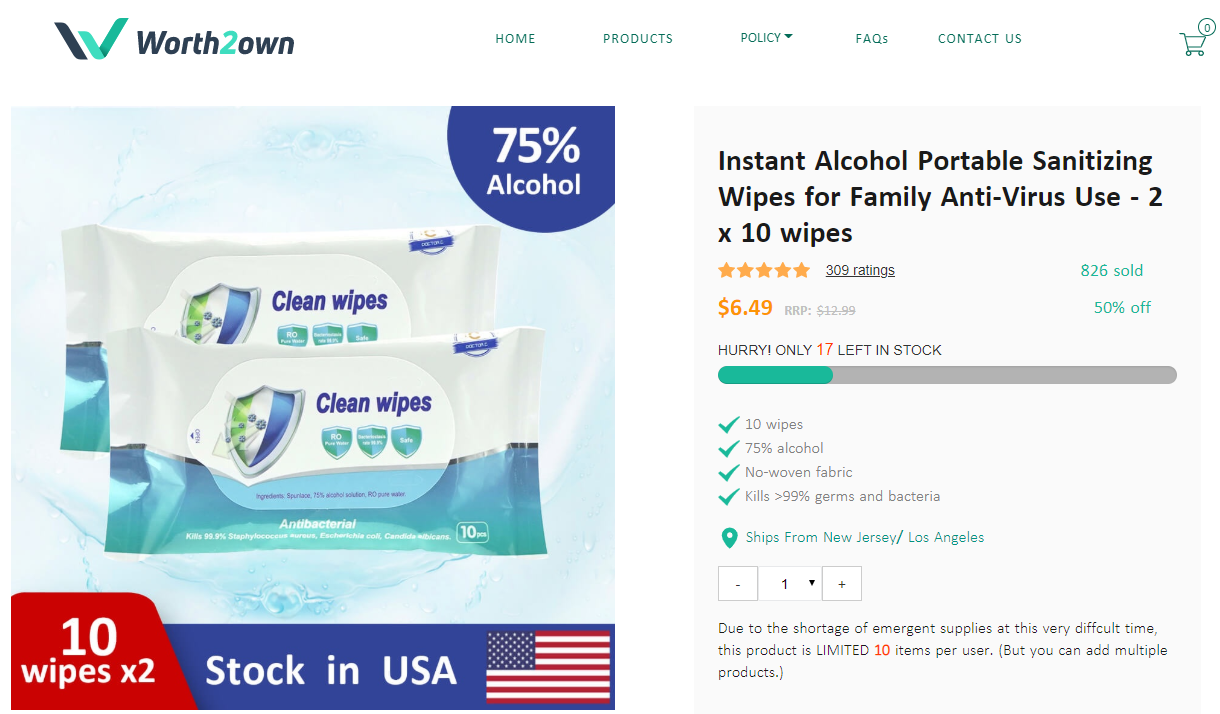This screenshot has height=714, width=1220.
Task: View the 309 ratings link
Action: [x=860, y=270]
